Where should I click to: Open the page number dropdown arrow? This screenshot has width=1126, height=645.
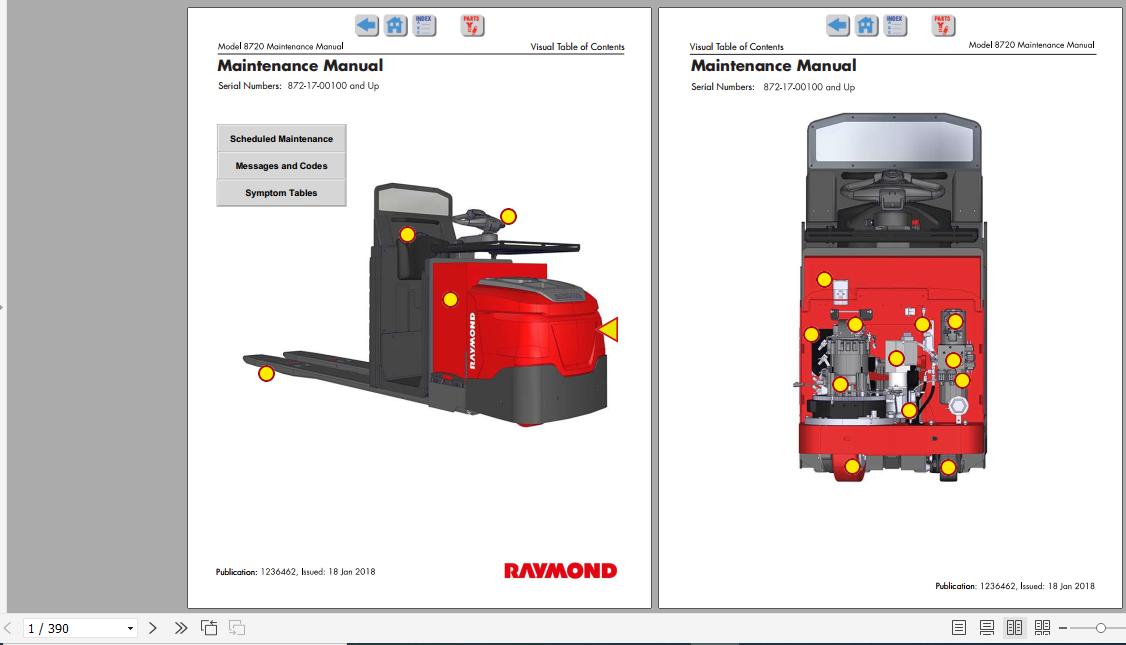click(x=130, y=628)
